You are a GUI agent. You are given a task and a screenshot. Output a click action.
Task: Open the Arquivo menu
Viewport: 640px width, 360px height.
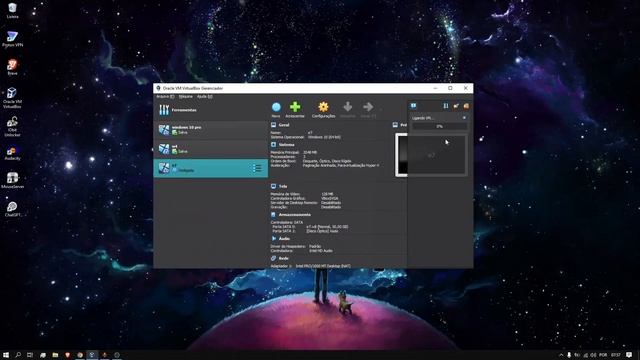(165, 97)
